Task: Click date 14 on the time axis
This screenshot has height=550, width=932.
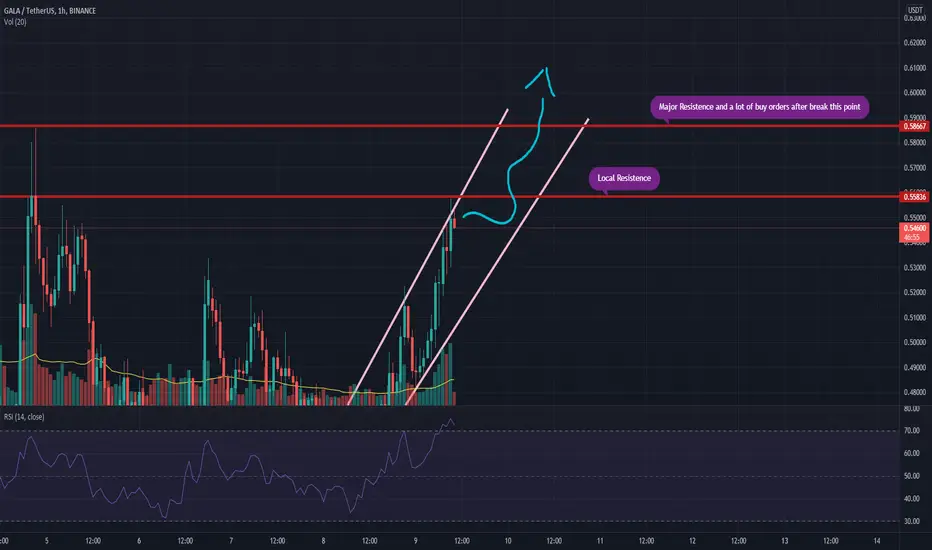Action: (877, 541)
